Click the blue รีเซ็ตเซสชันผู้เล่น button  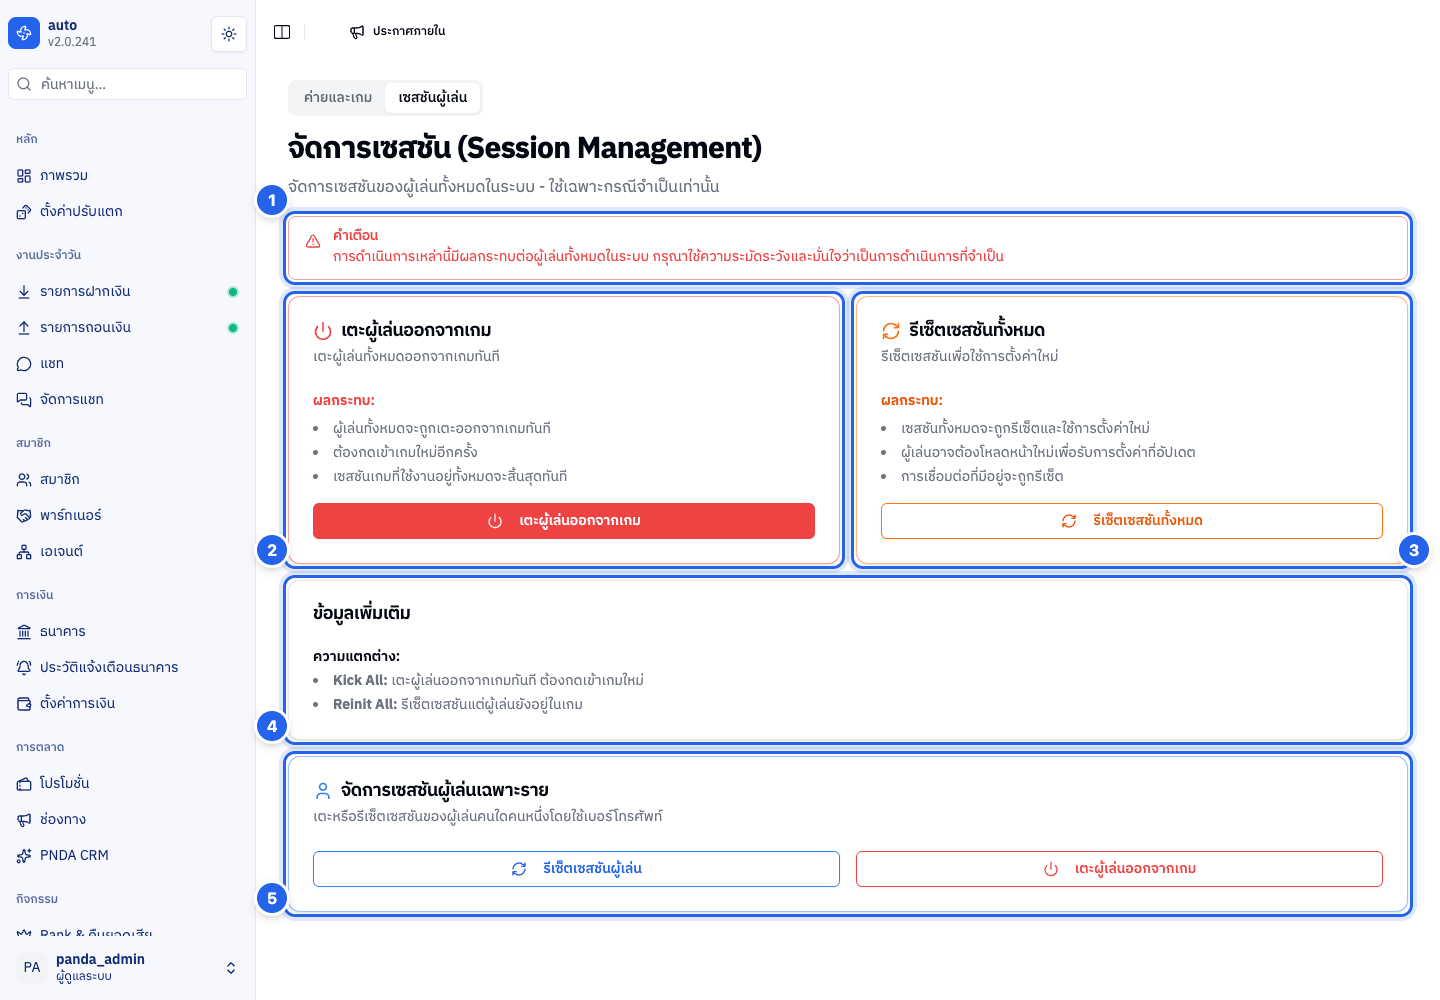576,869
